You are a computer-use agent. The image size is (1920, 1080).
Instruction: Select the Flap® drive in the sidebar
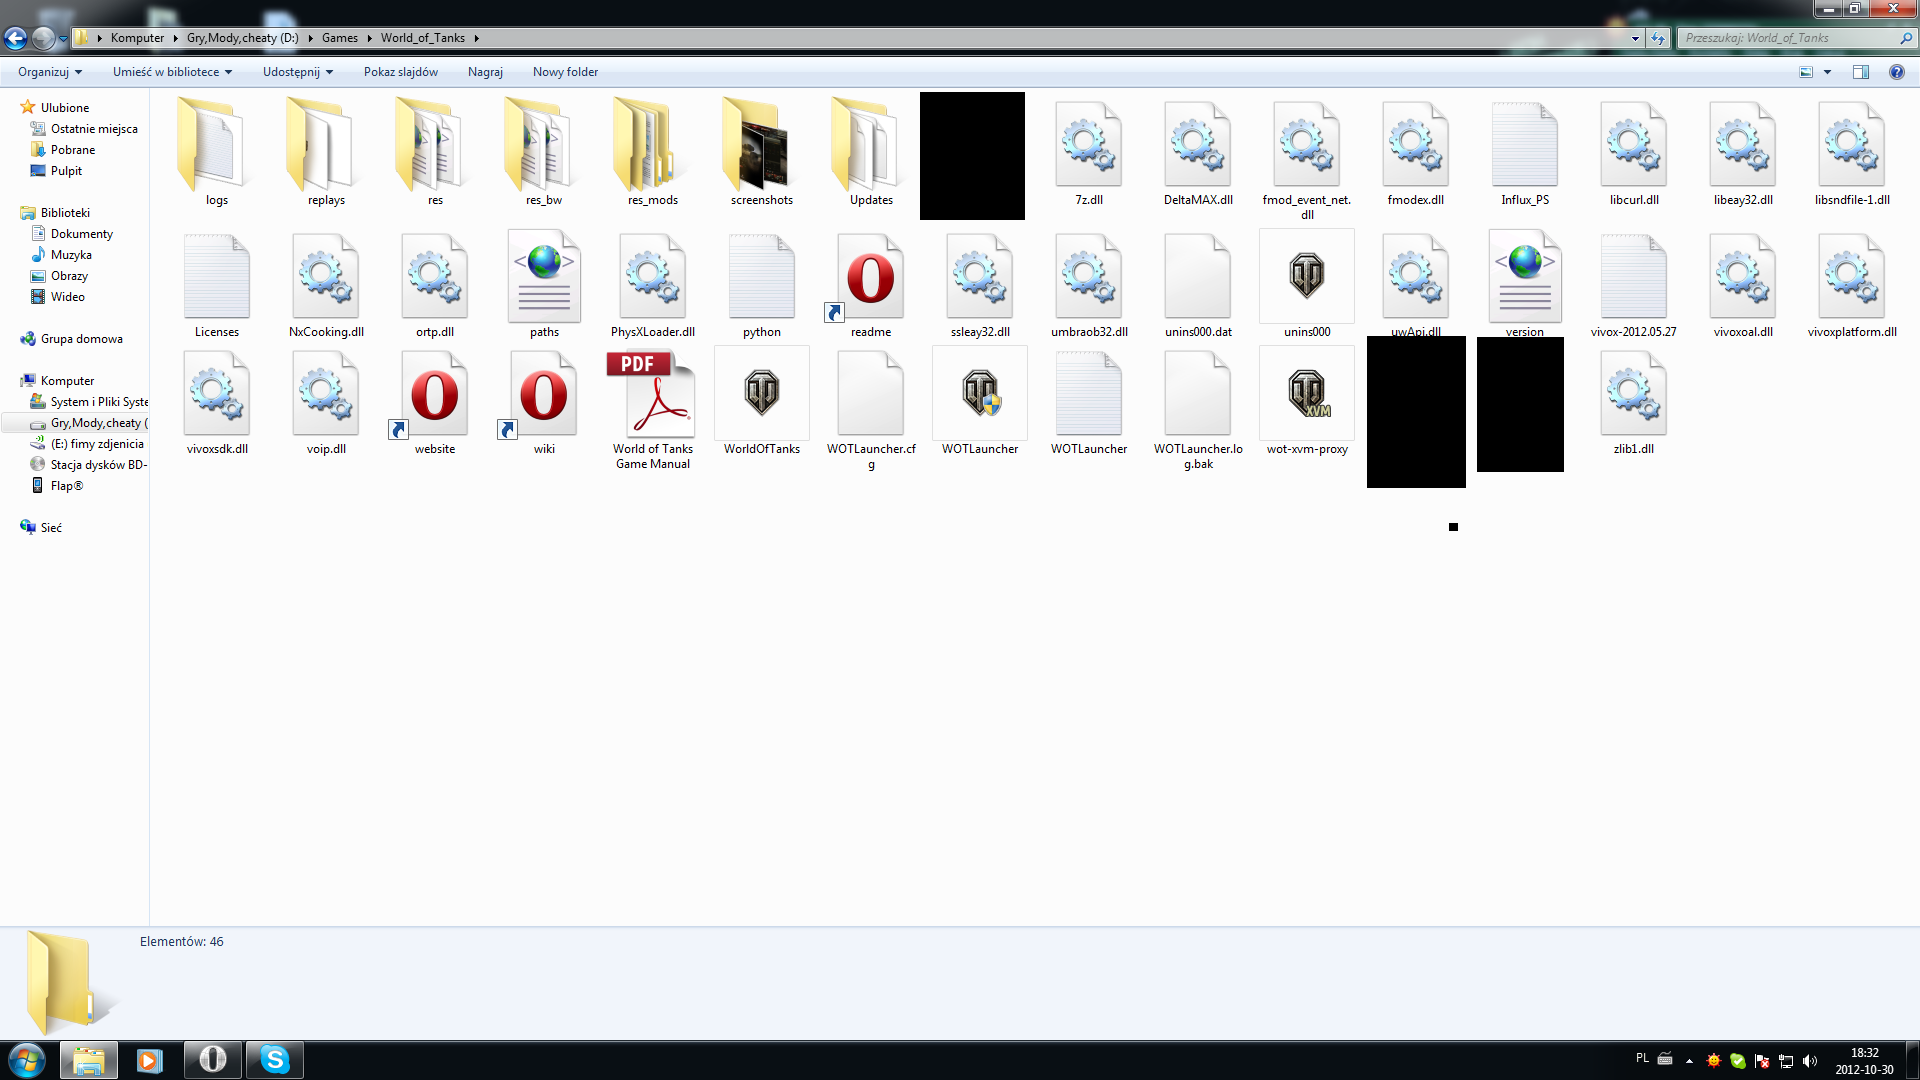point(66,486)
